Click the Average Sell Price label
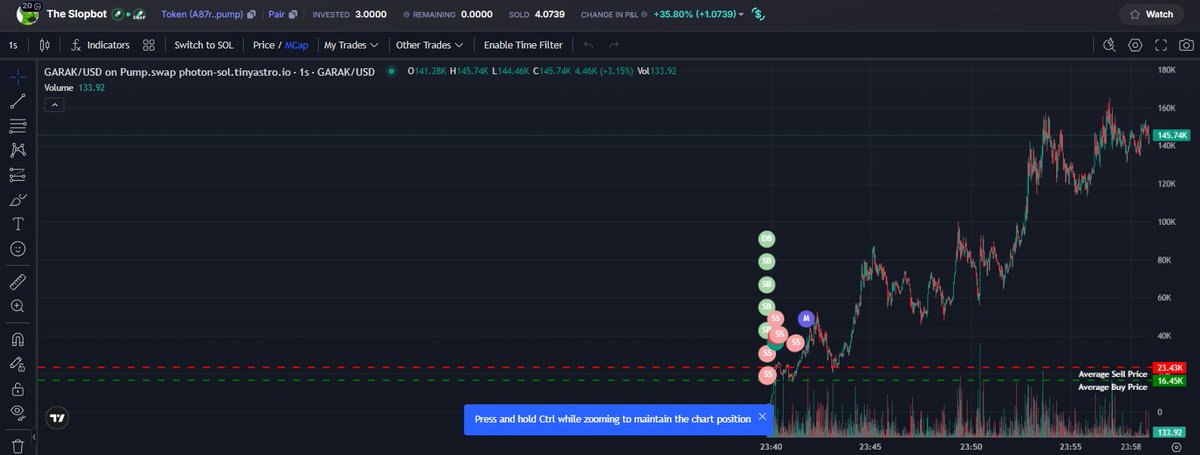 (x=1112, y=373)
